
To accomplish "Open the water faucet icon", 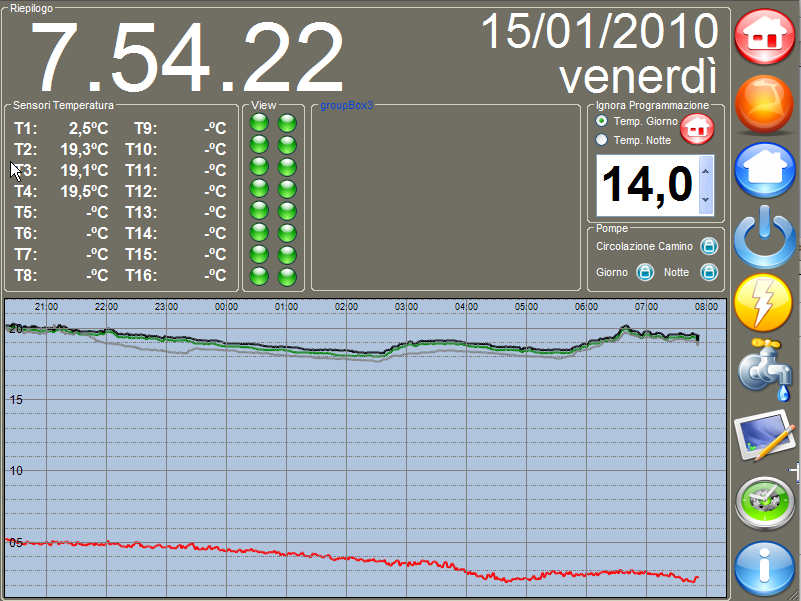I will [x=765, y=369].
